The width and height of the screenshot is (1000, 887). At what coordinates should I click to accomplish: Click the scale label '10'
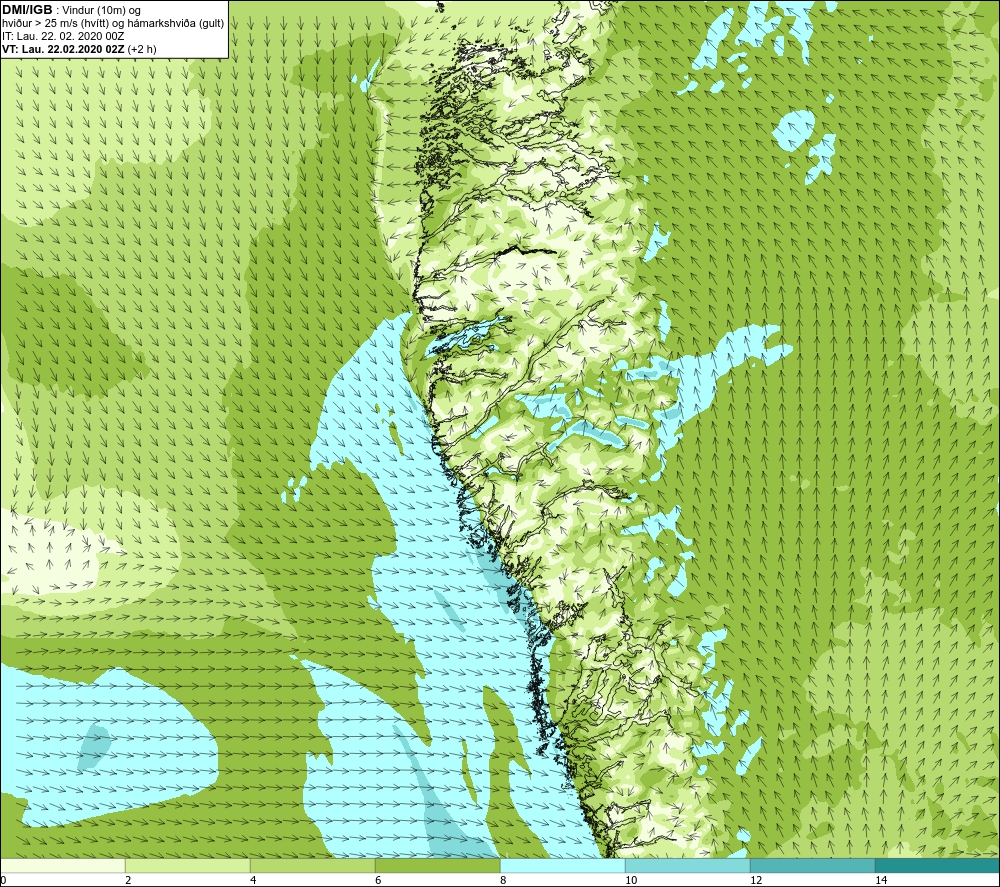click(x=631, y=881)
